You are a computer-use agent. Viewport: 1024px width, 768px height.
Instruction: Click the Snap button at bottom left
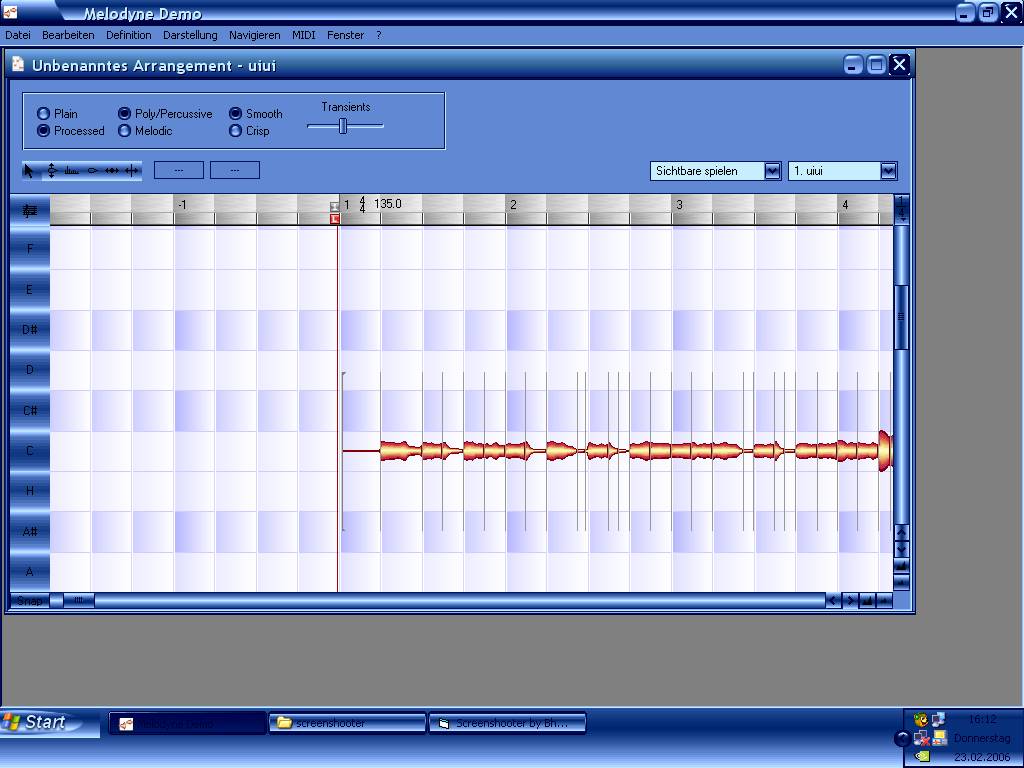(x=30, y=601)
